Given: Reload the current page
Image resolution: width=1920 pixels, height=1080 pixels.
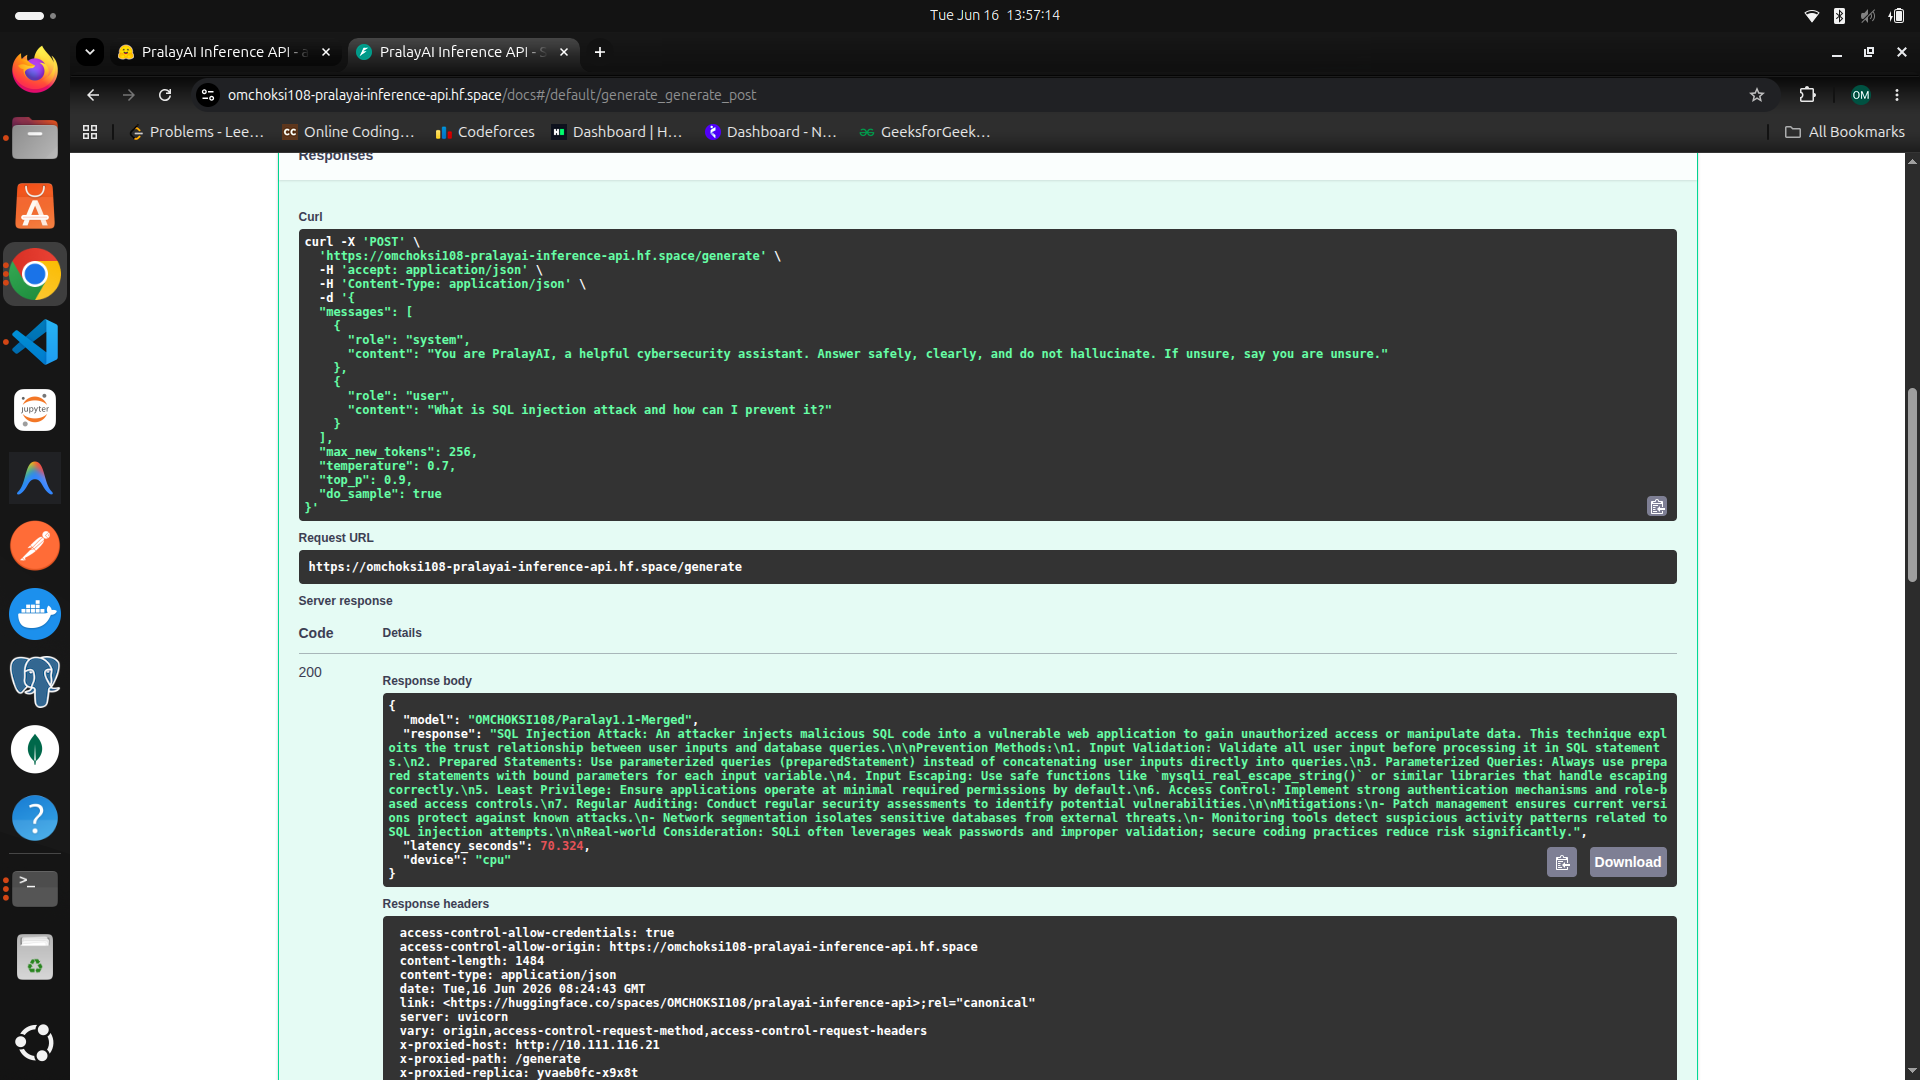Looking at the screenshot, I should pyautogui.click(x=165, y=95).
